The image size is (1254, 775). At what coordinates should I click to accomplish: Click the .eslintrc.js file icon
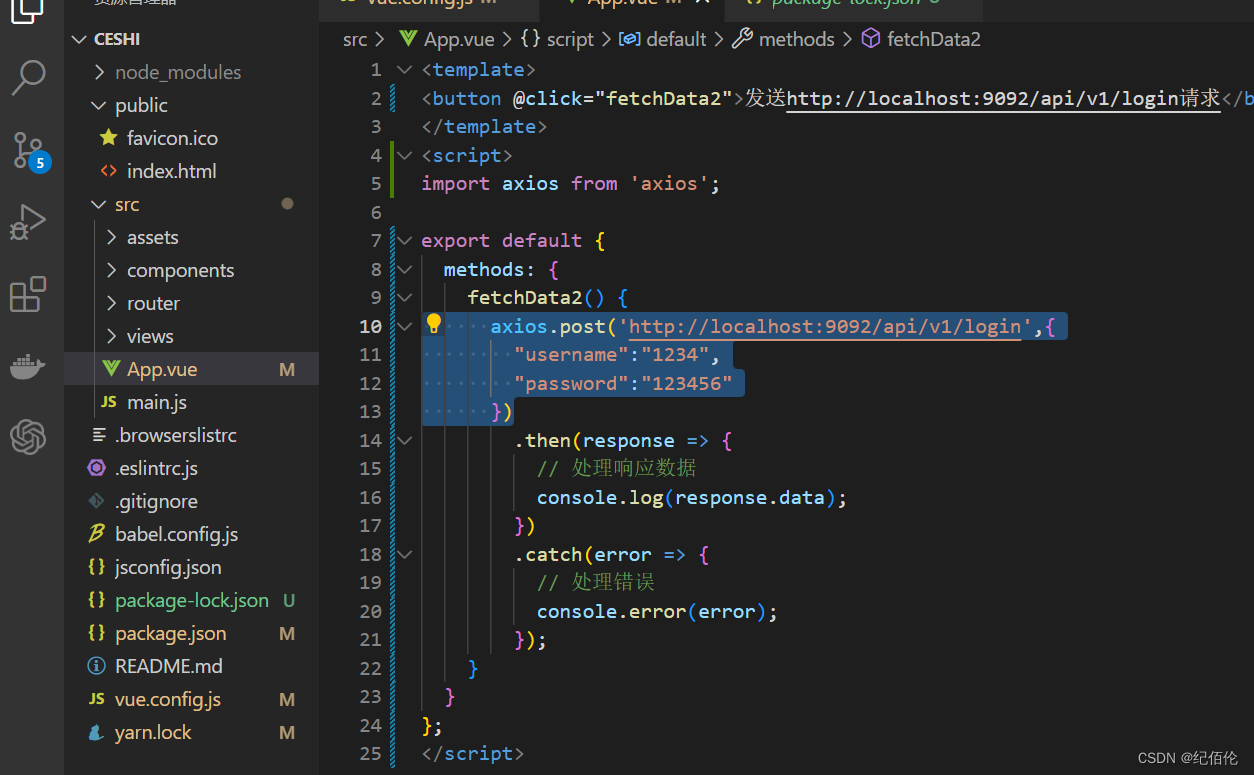(97, 468)
